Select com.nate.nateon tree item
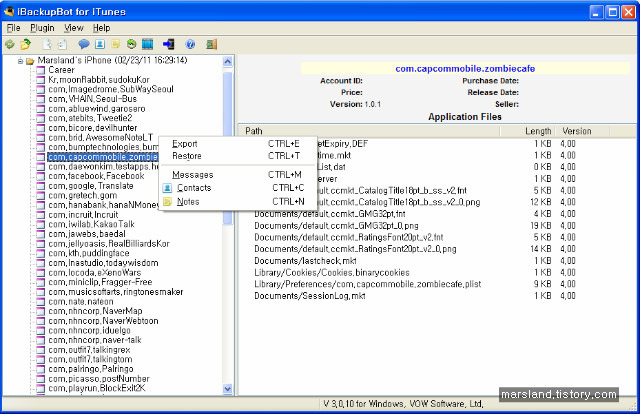Viewport: 640px width, 414px height. pos(81,302)
